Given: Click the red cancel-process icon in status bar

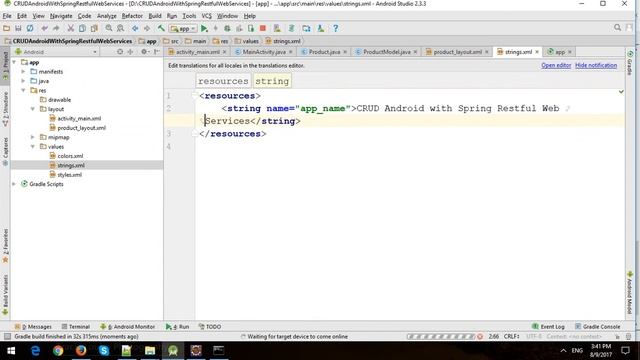Looking at the screenshot, I should coord(480,336).
